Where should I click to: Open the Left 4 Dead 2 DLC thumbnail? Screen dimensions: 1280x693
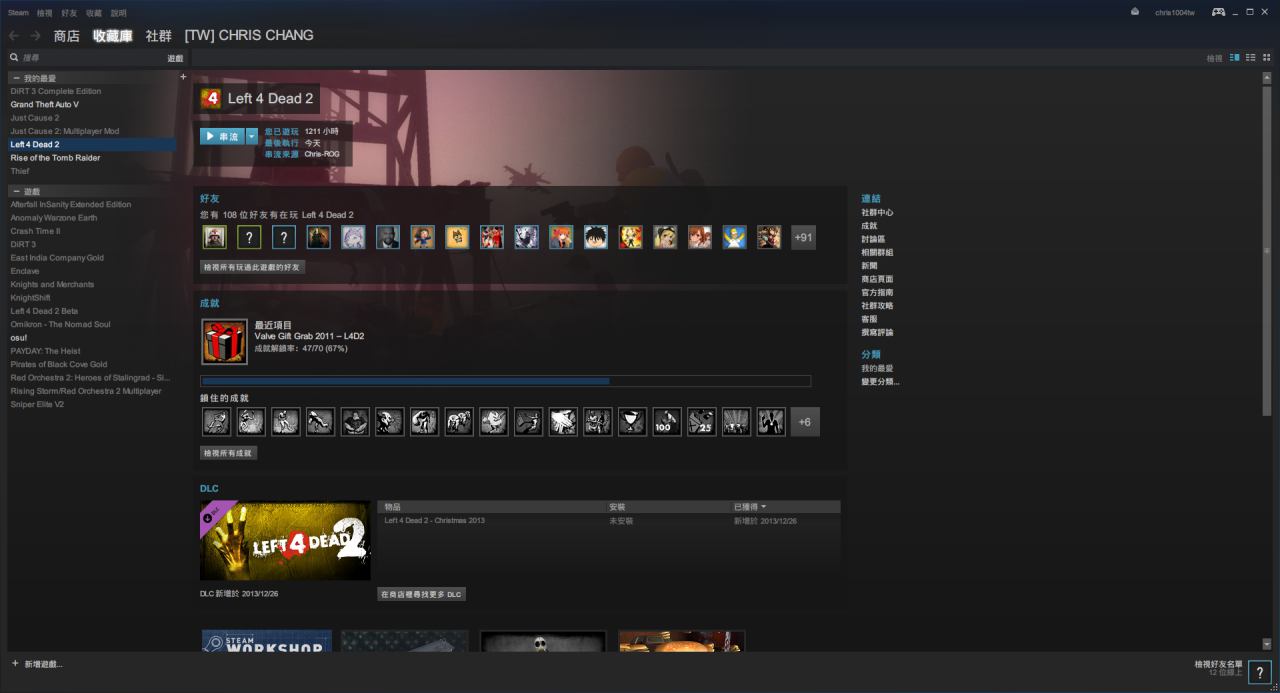tap(285, 541)
